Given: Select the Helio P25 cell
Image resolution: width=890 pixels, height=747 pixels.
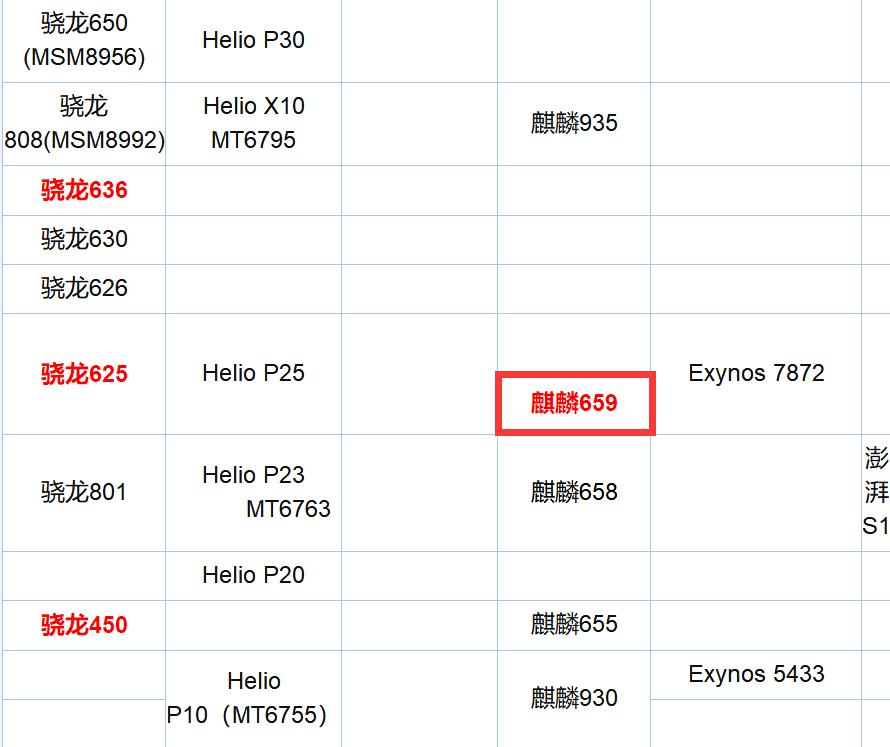Looking at the screenshot, I should [x=253, y=373].
